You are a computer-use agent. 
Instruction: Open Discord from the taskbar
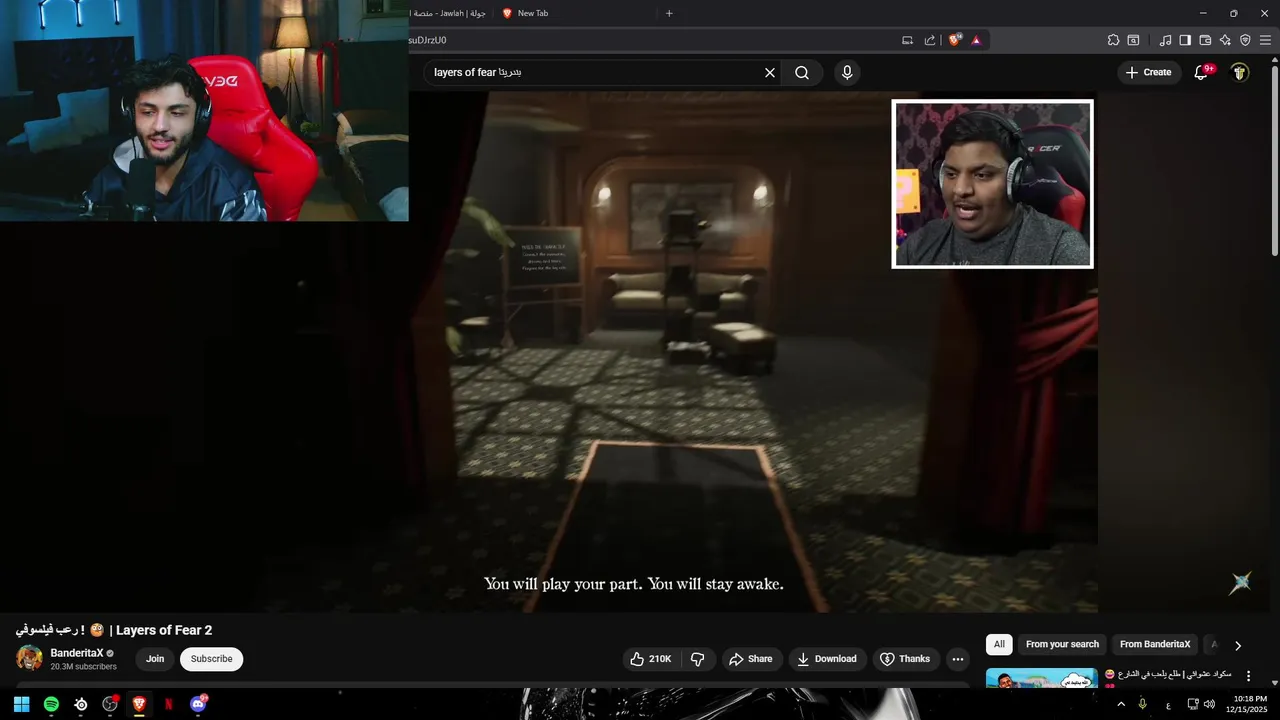198,704
